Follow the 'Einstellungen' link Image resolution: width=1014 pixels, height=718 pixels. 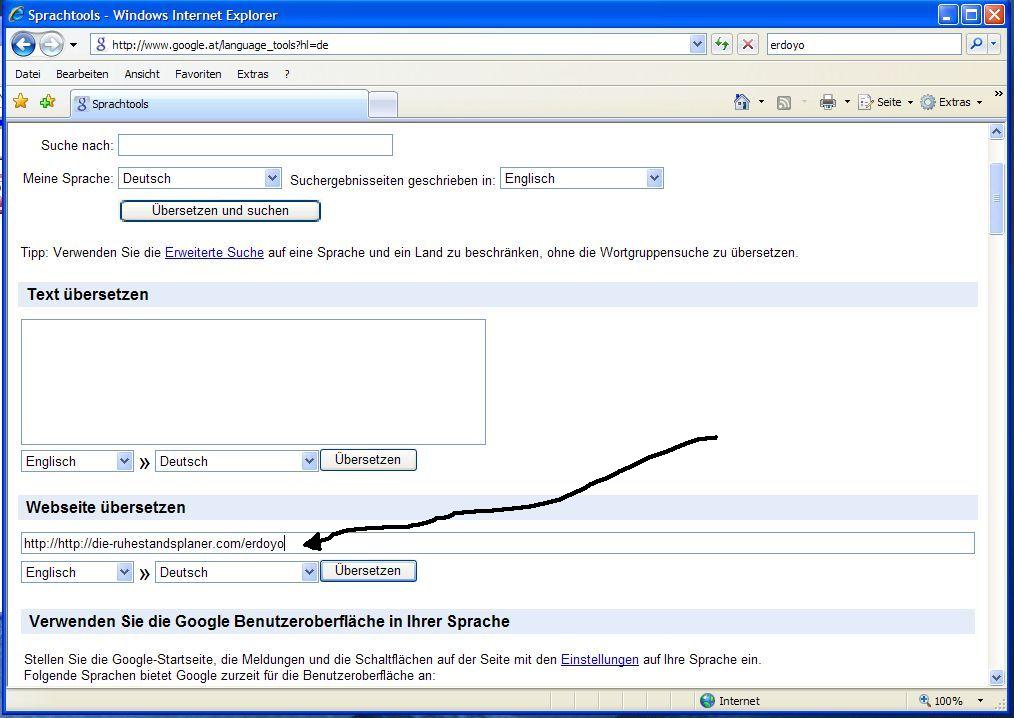[599, 660]
